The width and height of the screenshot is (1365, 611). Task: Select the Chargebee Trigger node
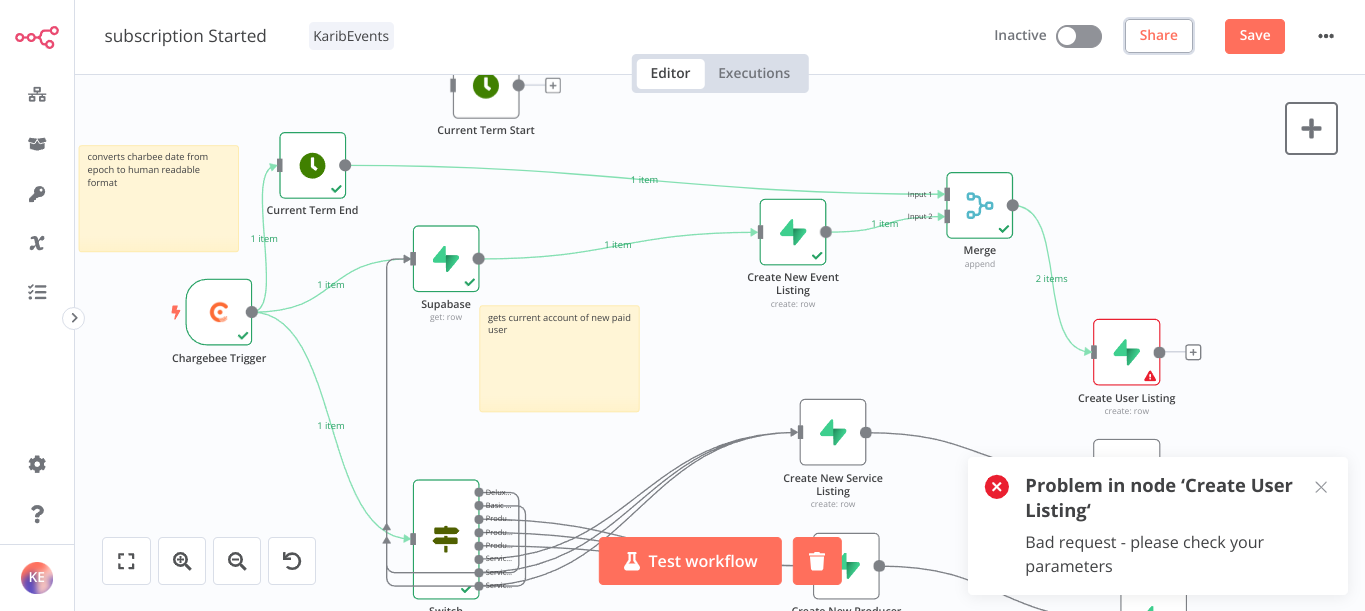(x=219, y=312)
